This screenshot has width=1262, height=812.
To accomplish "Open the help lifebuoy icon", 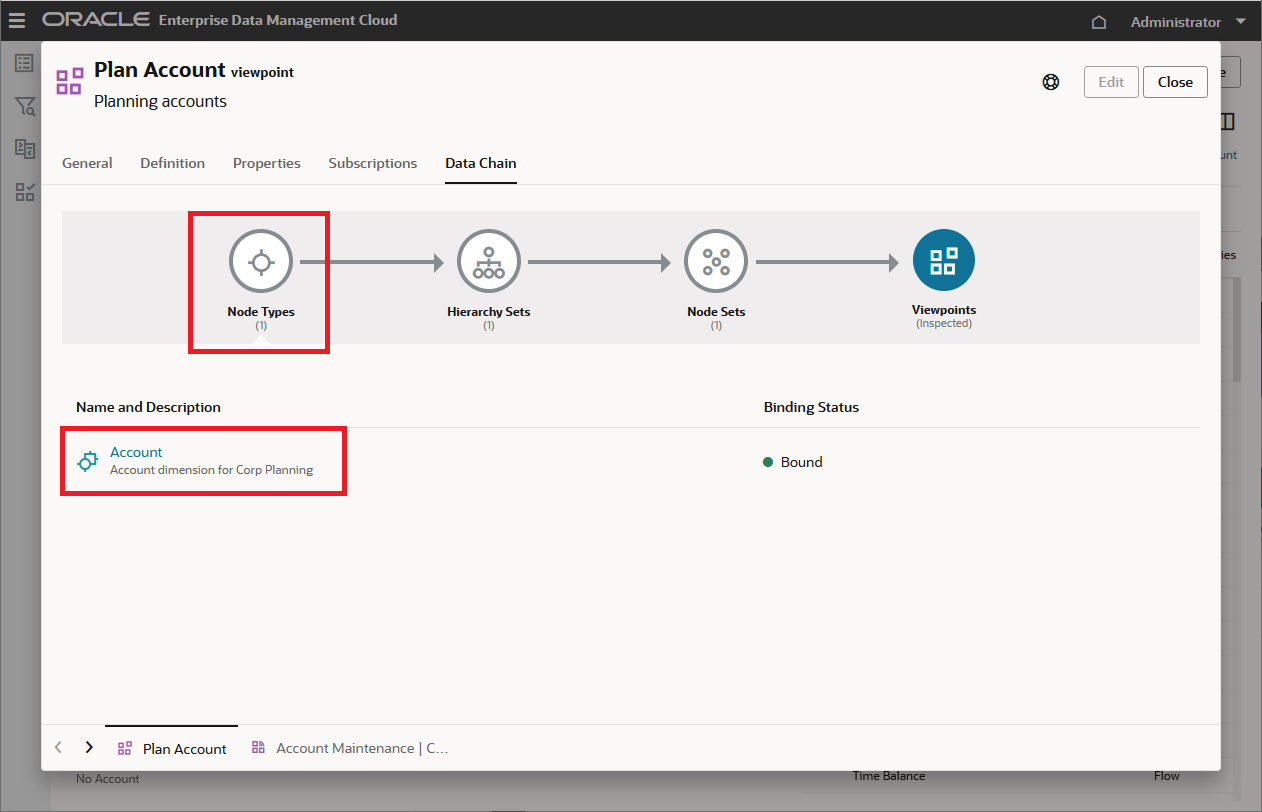I will [1051, 82].
